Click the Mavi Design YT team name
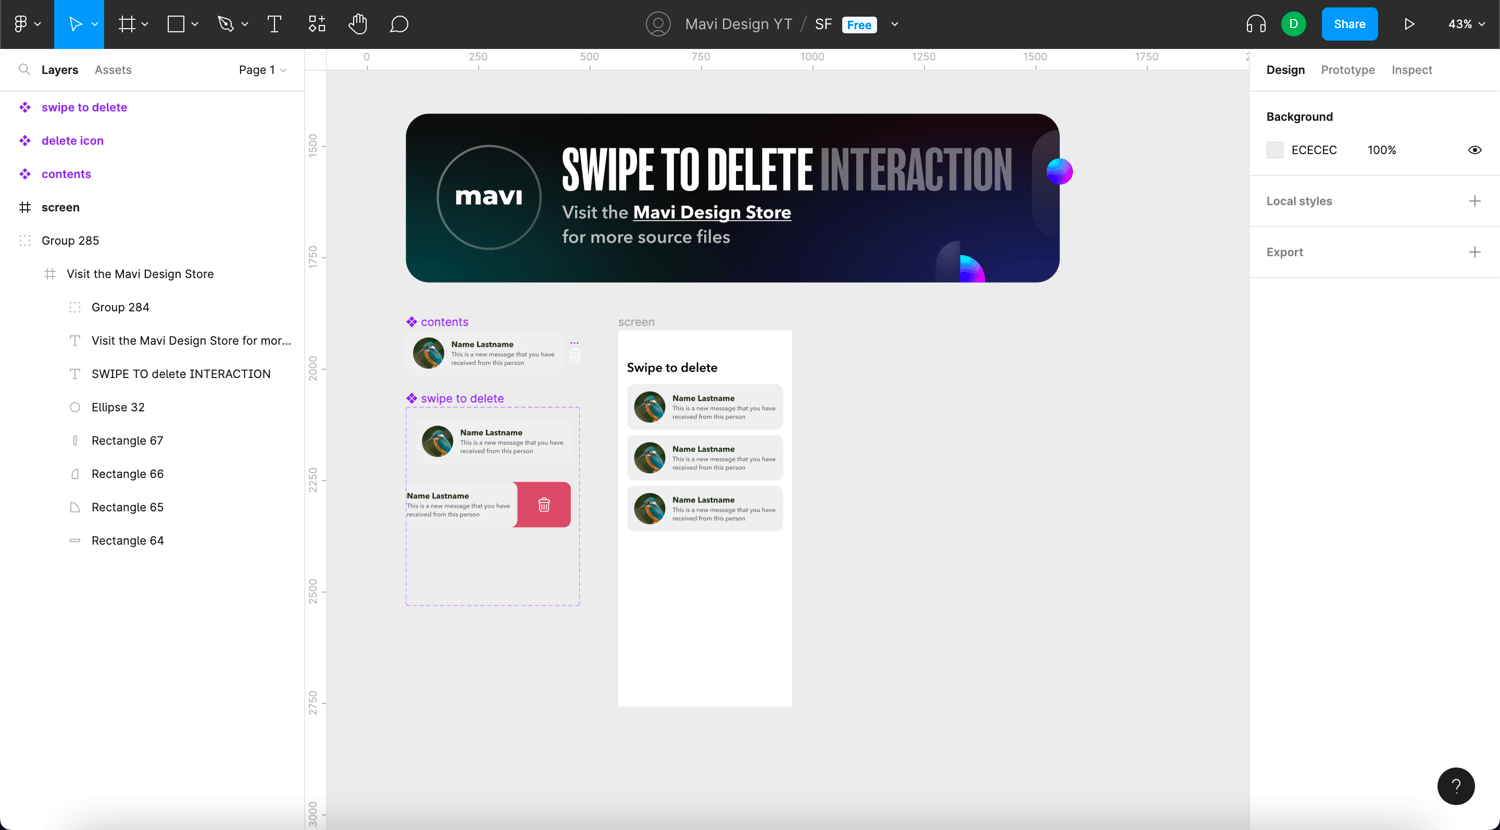The image size is (1500, 830). 739,24
